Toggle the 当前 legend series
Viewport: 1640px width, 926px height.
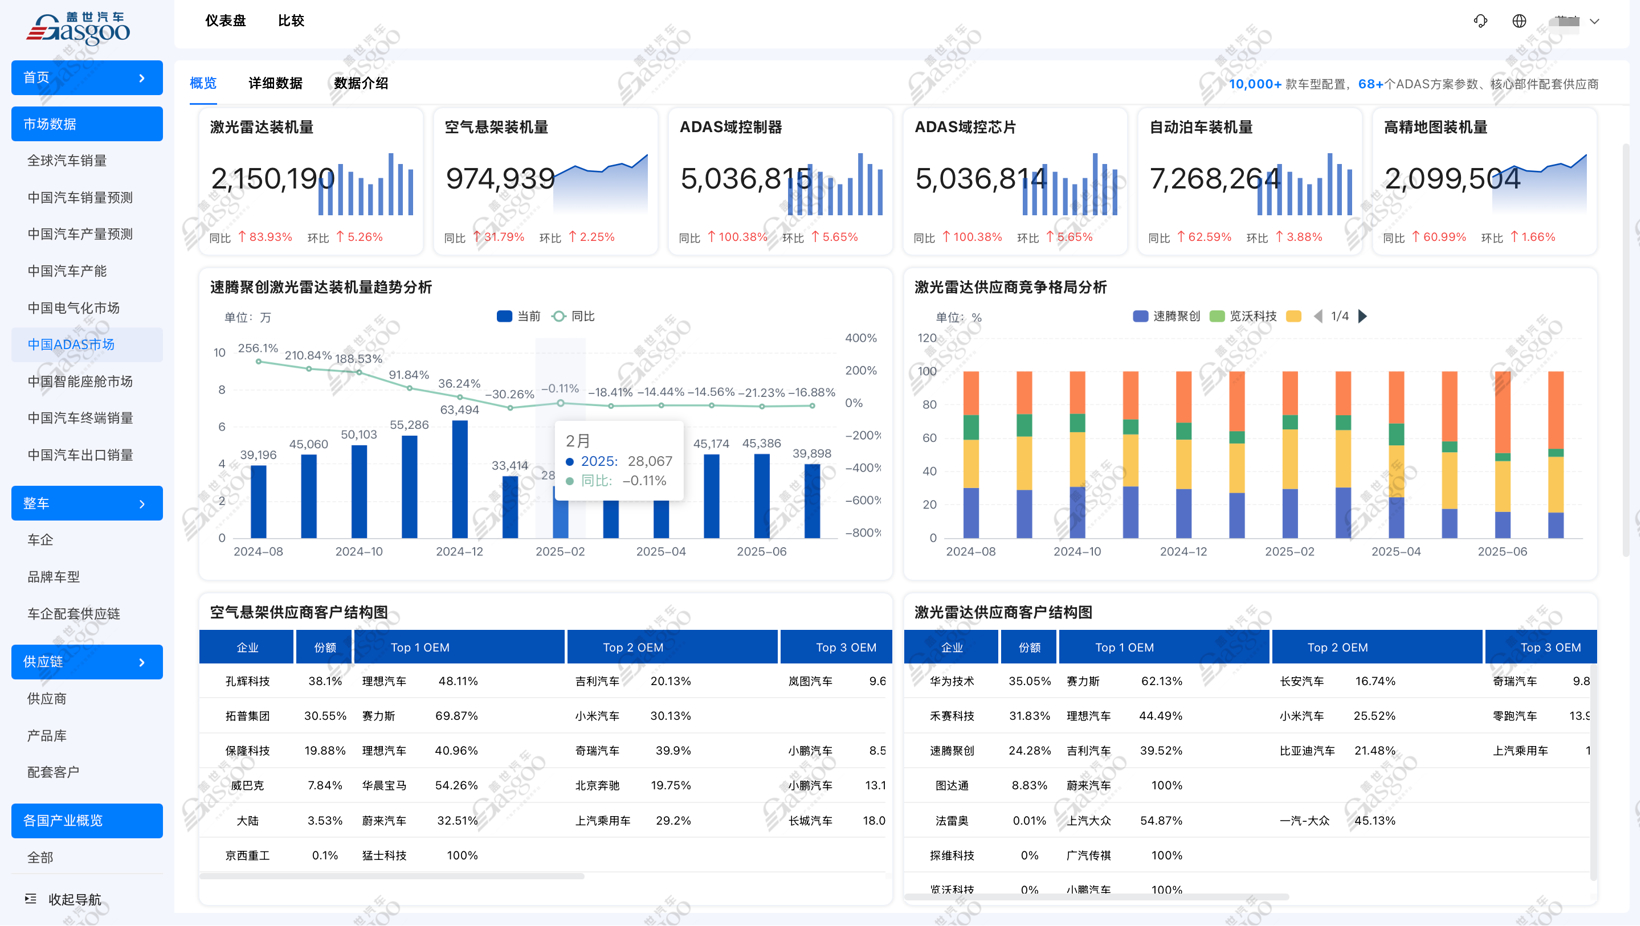coord(518,316)
